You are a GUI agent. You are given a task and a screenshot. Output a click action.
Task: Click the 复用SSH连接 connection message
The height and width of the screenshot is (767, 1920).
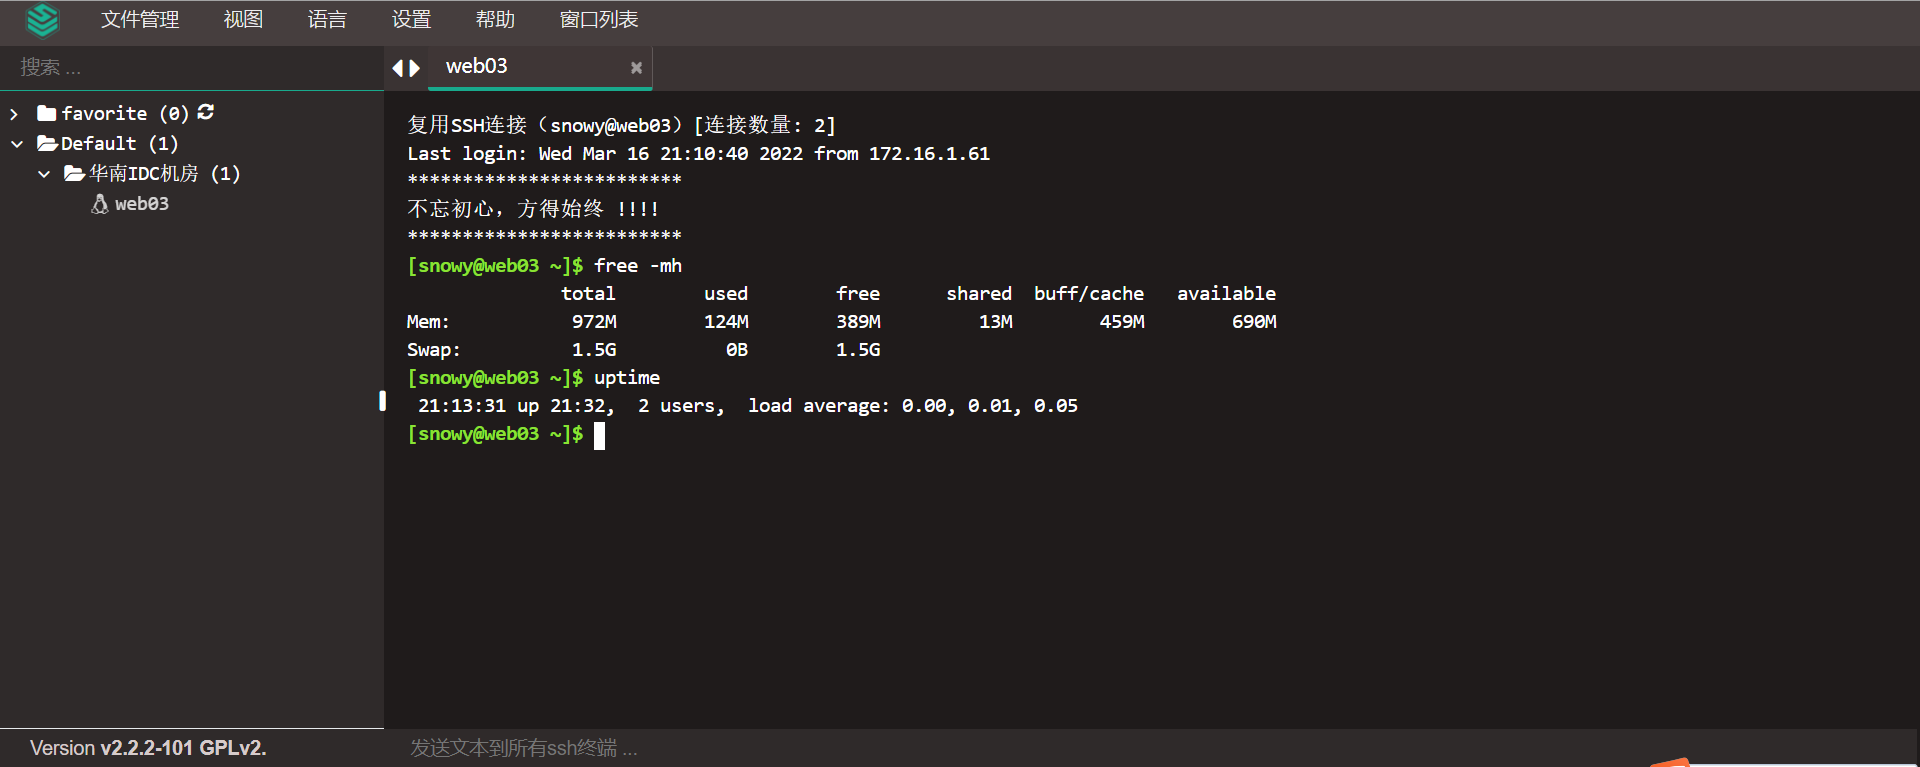pos(621,125)
